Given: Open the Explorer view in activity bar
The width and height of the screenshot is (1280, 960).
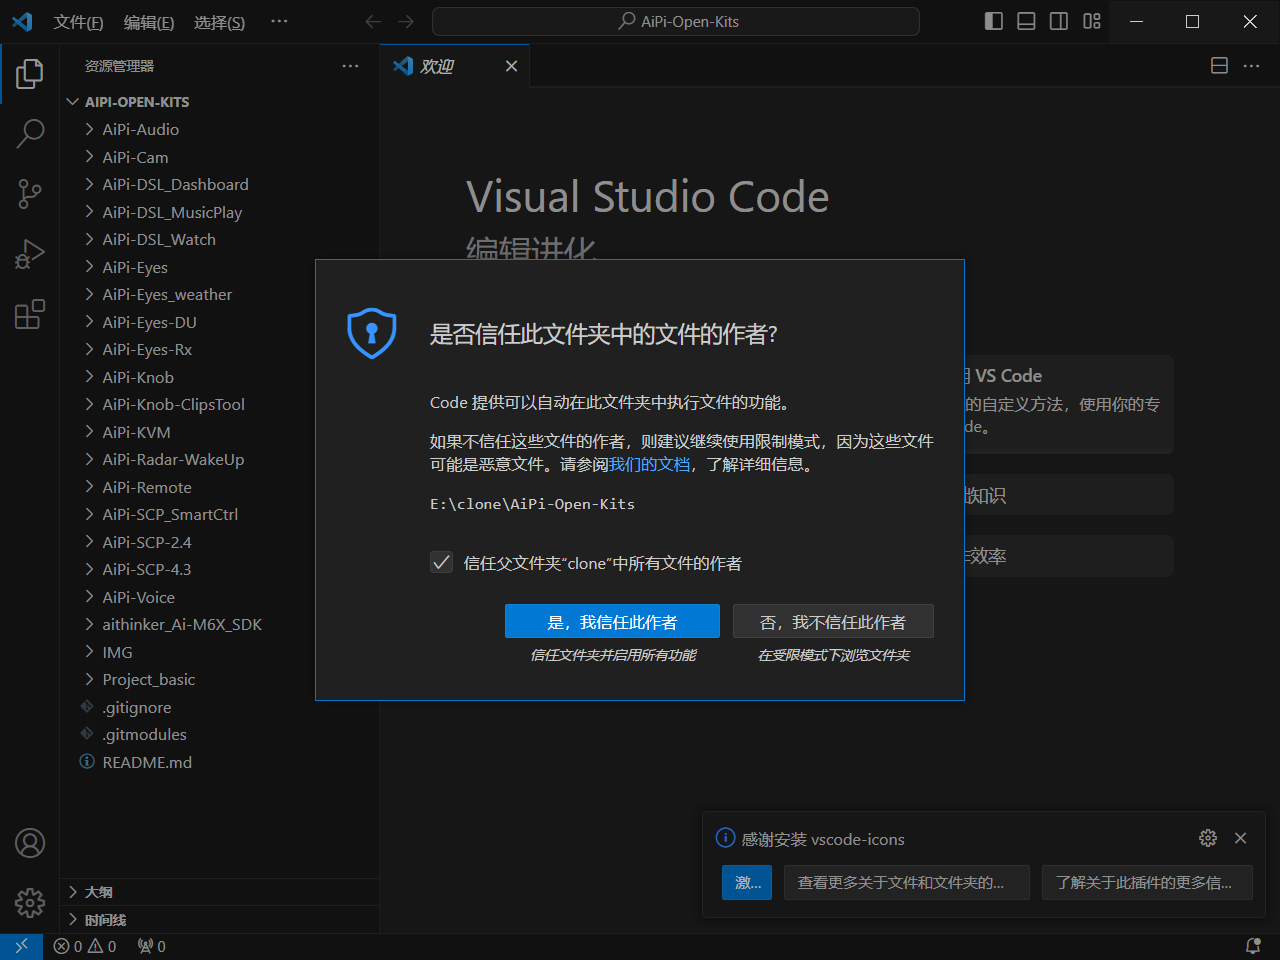Looking at the screenshot, I should point(30,74).
